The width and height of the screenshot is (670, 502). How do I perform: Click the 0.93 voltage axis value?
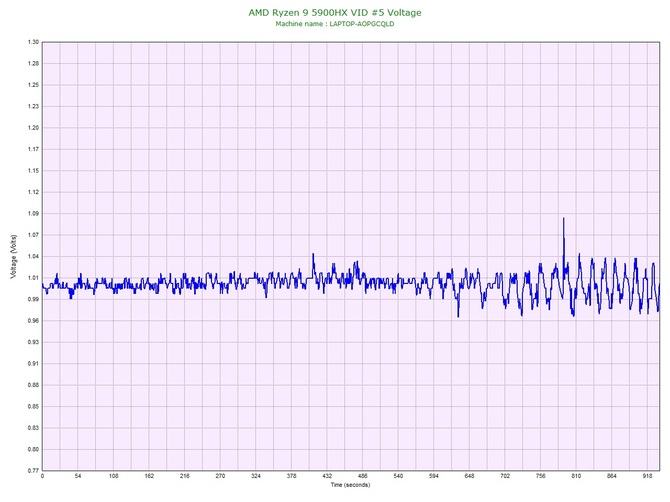33,342
